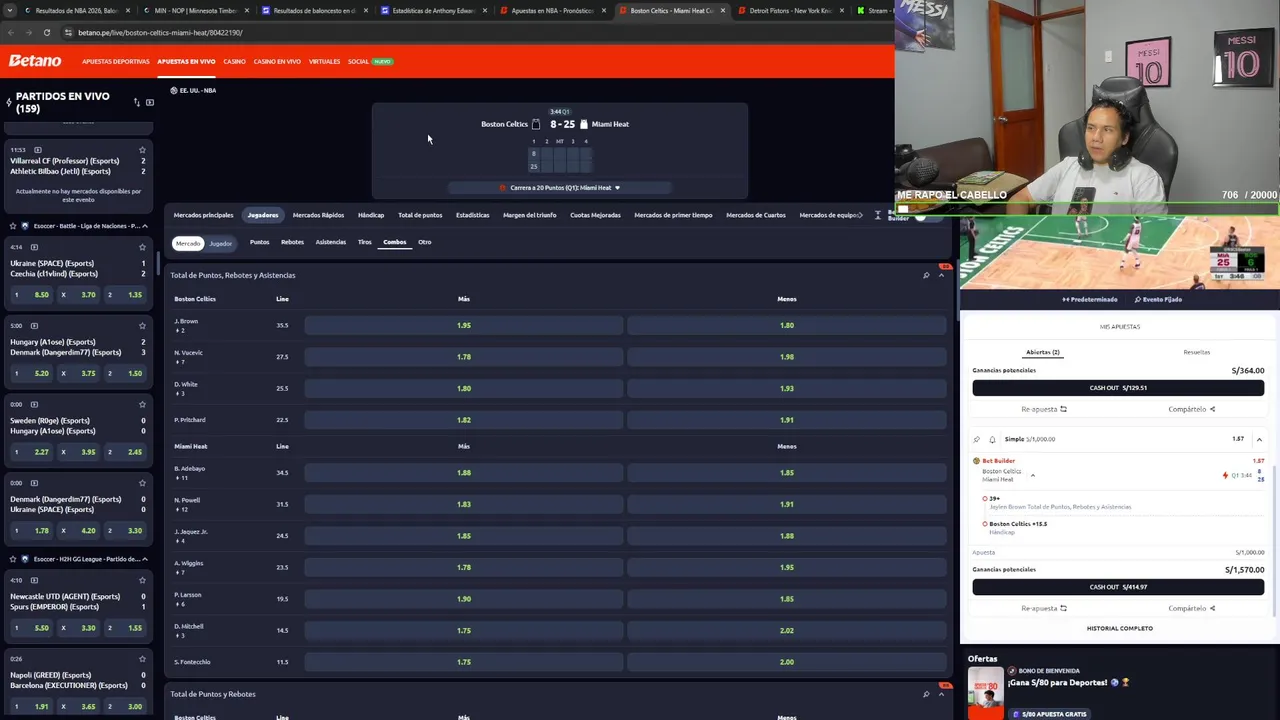Favorite the Denmark (Dangerdim77) vs Ukraine match

click(x=142, y=483)
